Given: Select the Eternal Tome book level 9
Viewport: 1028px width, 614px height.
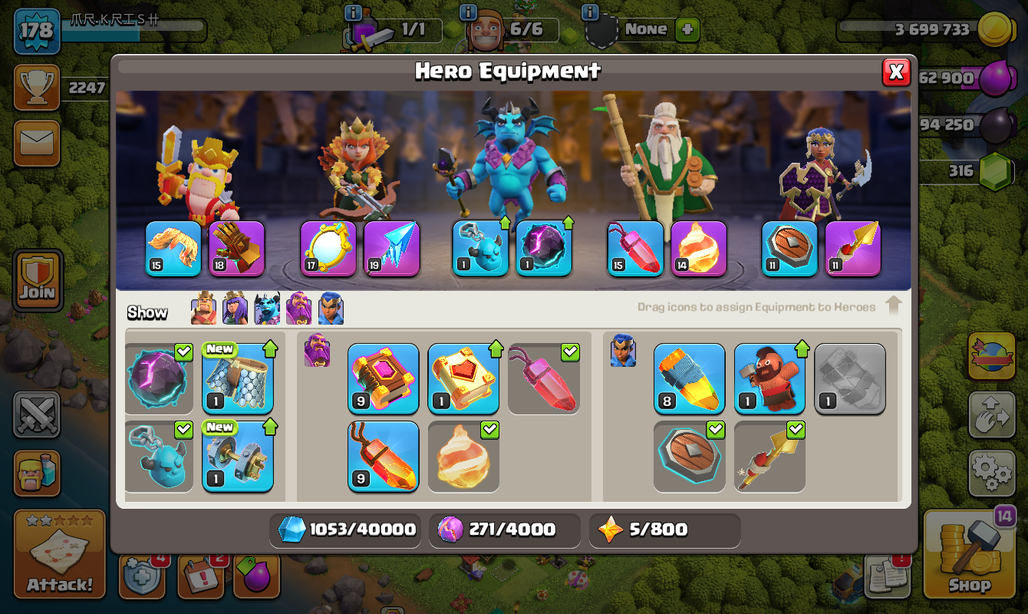Looking at the screenshot, I should 383,379.
